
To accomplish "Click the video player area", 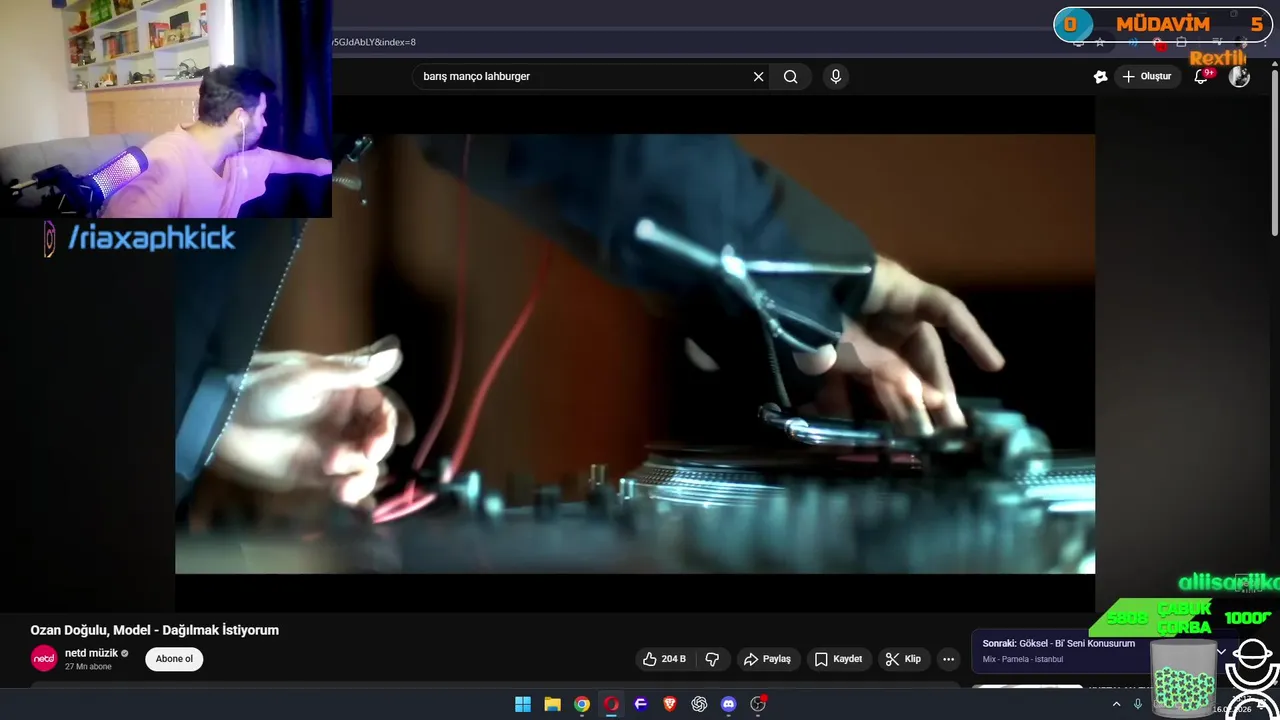I will (635, 354).
